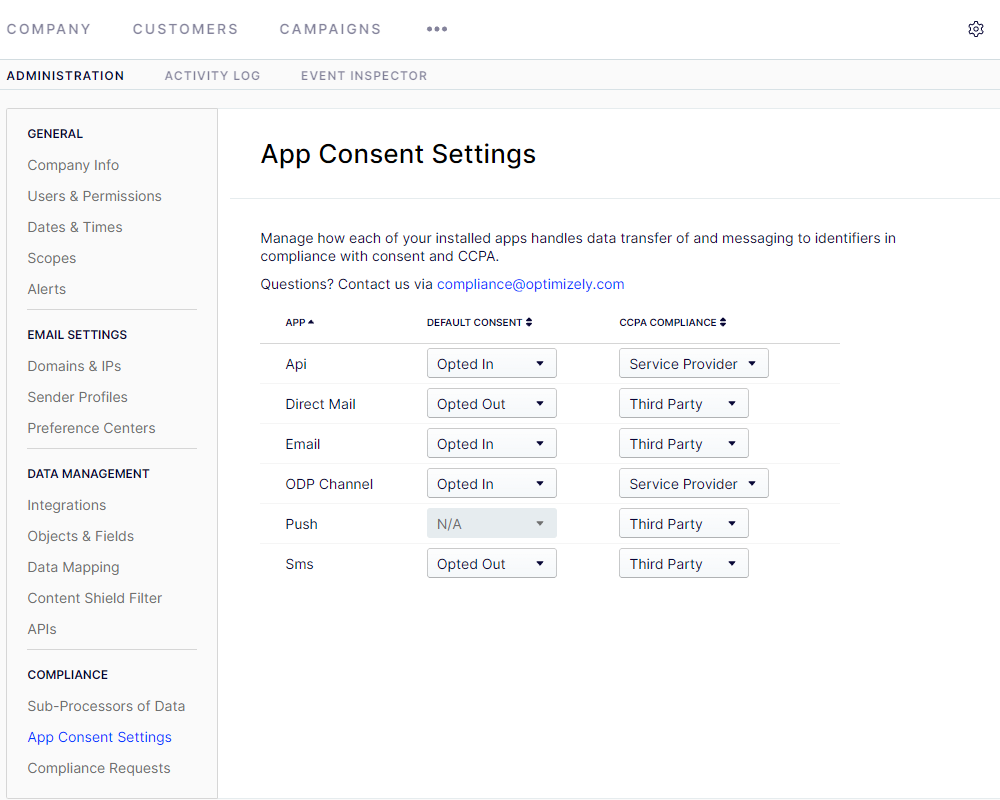Image resolution: width=1000 pixels, height=800 pixels.
Task: Click the Data Management section heading
Action: tap(89, 474)
